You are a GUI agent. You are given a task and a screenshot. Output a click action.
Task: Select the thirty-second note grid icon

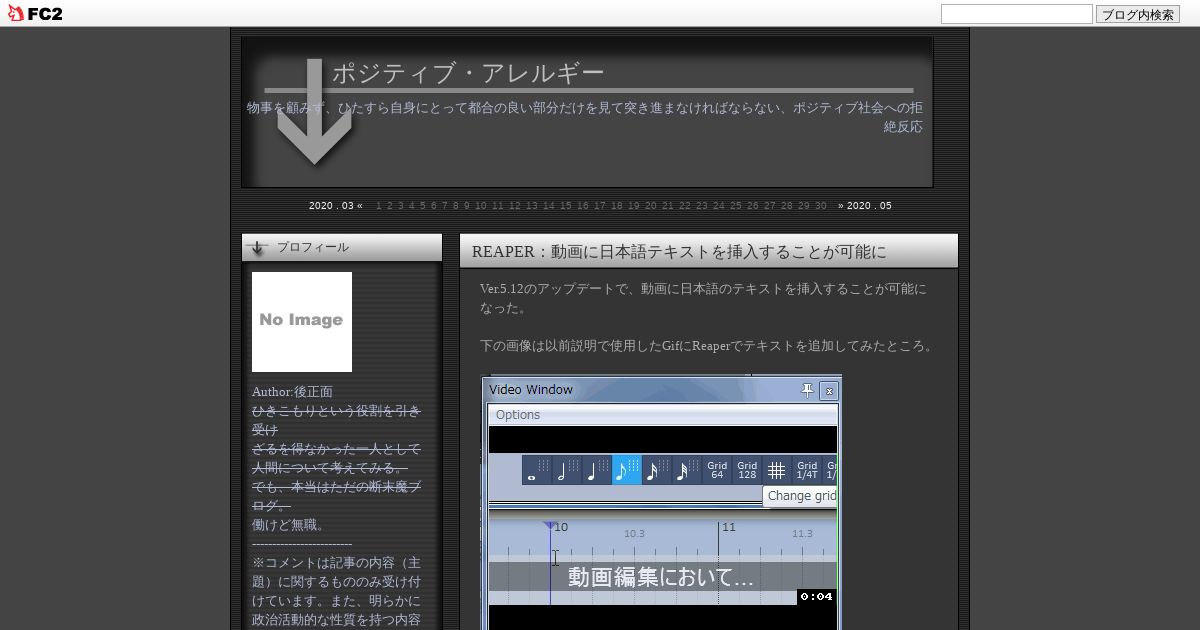pyautogui.click(x=687, y=470)
